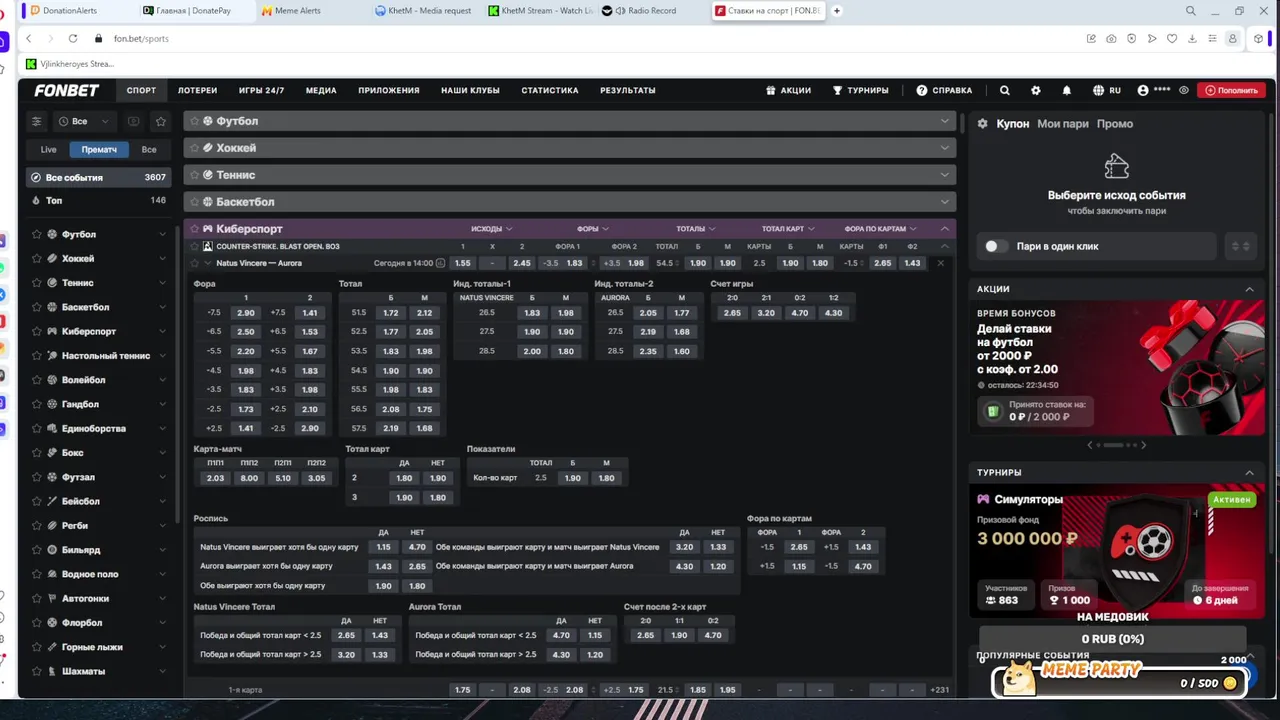
Task: Click the FONBET logo
Action: click(x=67, y=90)
